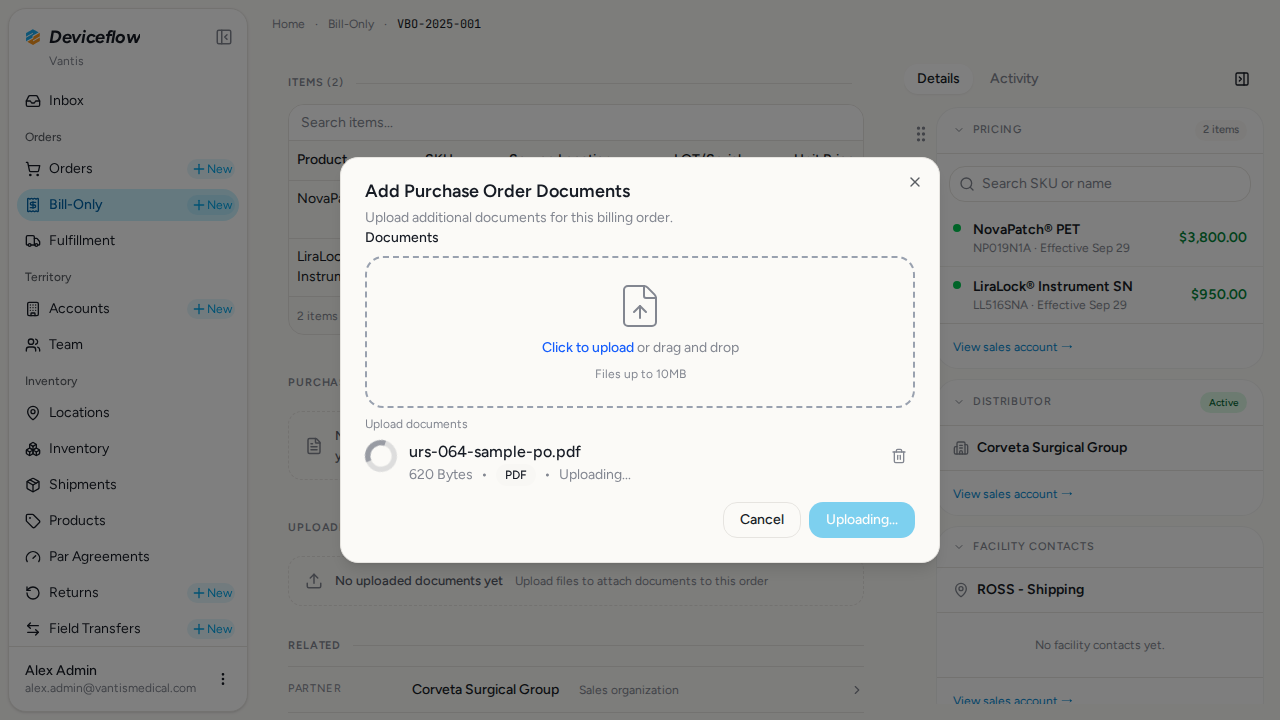Open View sales account link under Distributor
Image resolution: width=1280 pixels, height=720 pixels.
(1013, 494)
